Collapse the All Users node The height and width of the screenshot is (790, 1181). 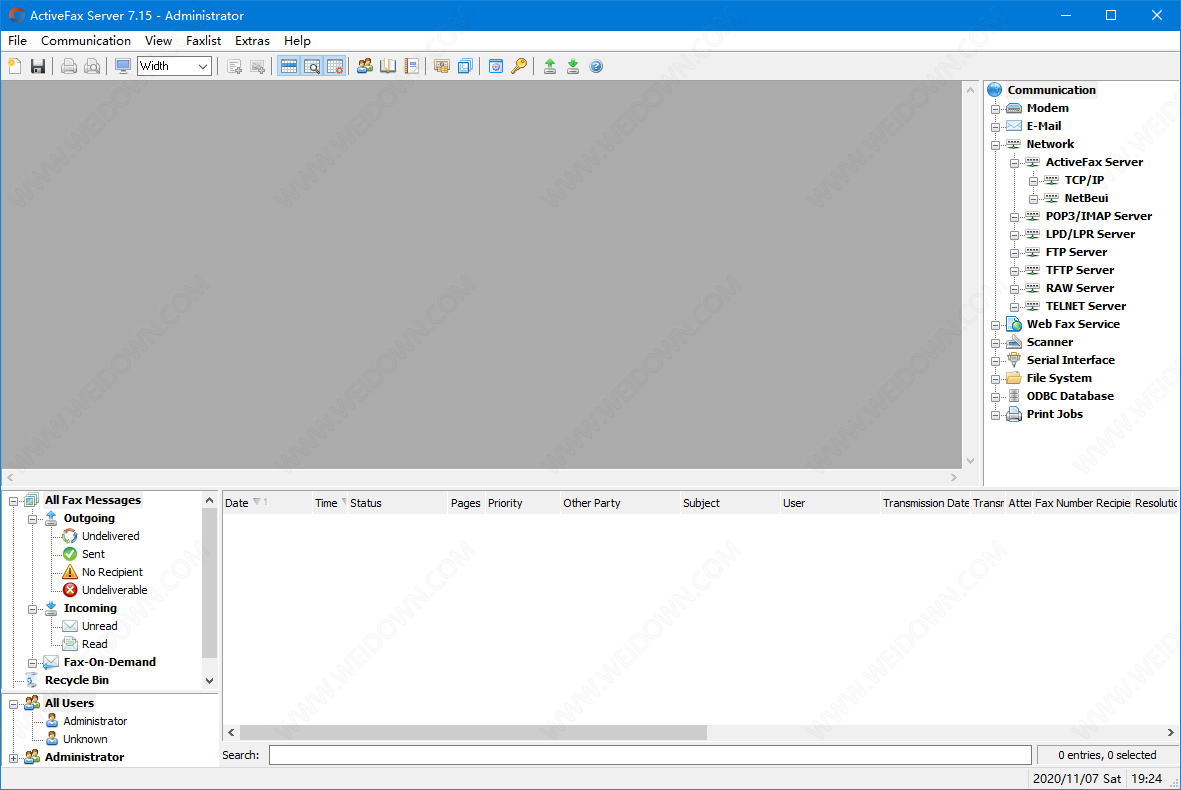[14, 704]
